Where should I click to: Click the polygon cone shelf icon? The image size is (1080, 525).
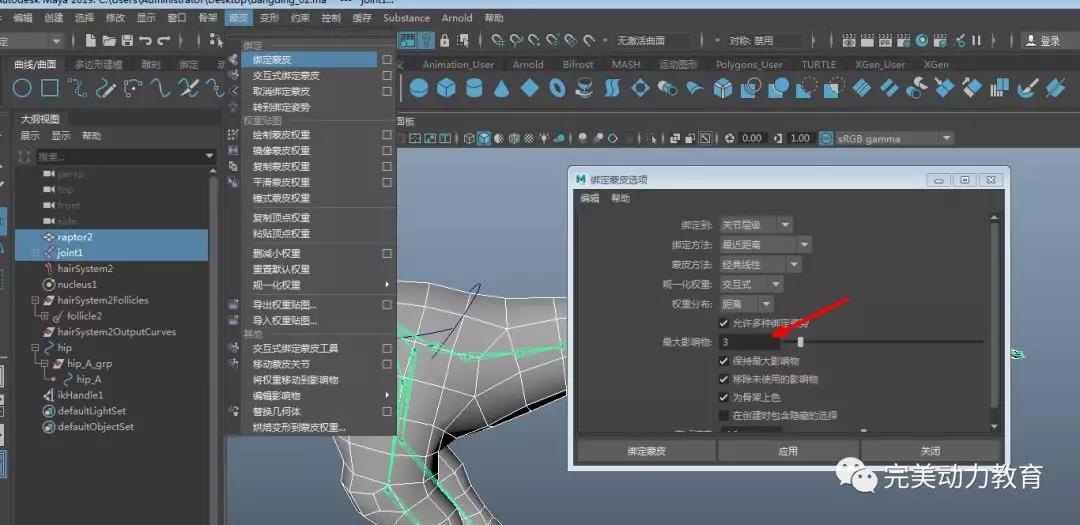pyautogui.click(x=502, y=89)
